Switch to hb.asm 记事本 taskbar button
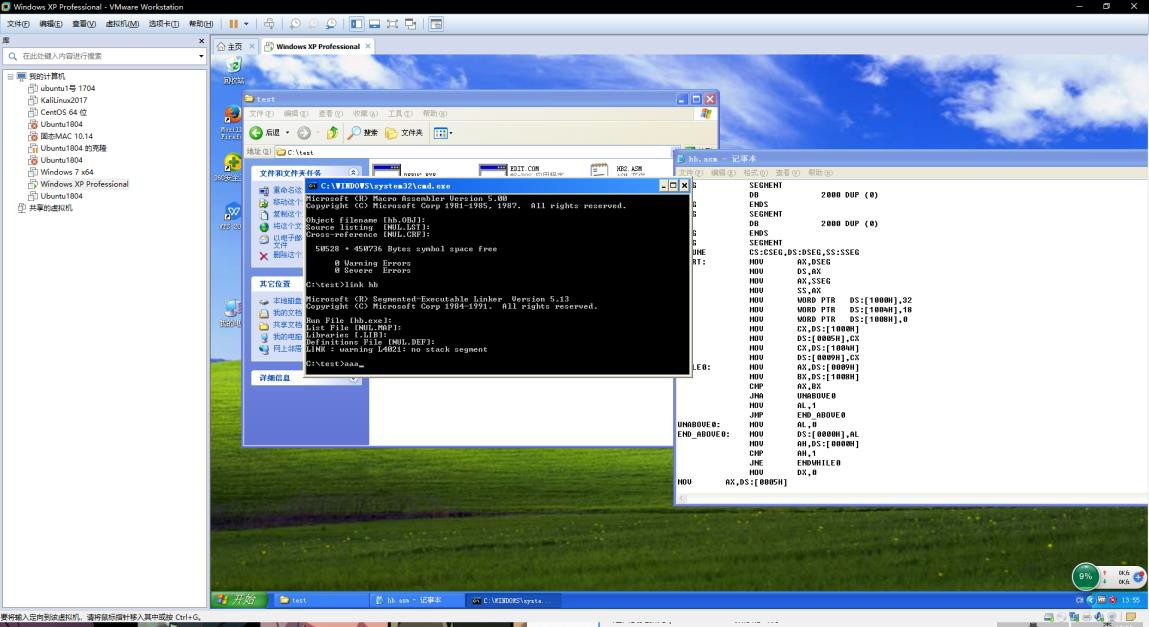The image size is (1149, 627). pos(416,600)
